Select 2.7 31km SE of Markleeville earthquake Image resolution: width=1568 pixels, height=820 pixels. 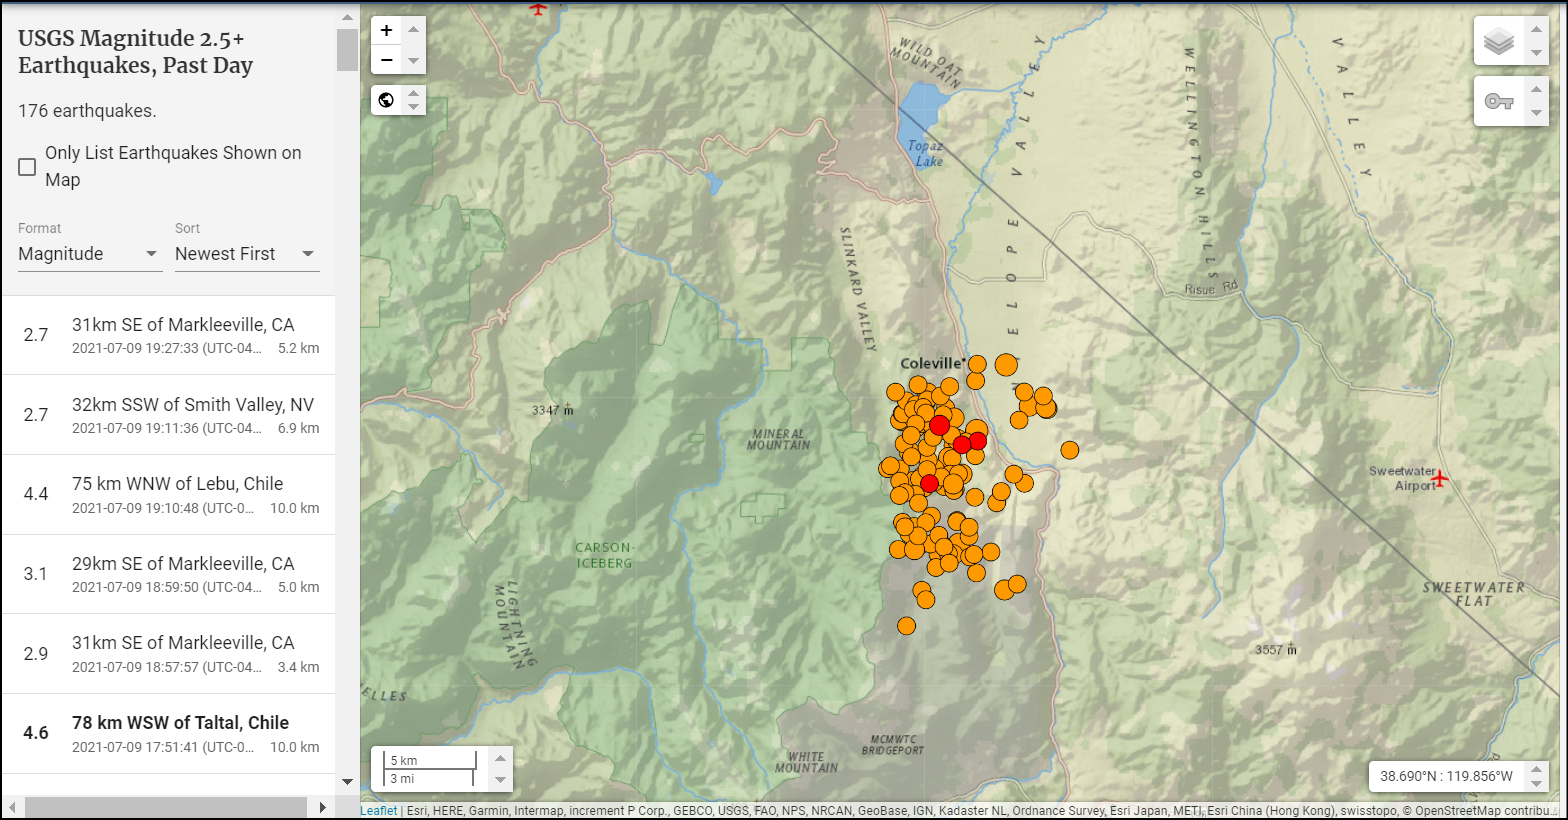coord(168,335)
